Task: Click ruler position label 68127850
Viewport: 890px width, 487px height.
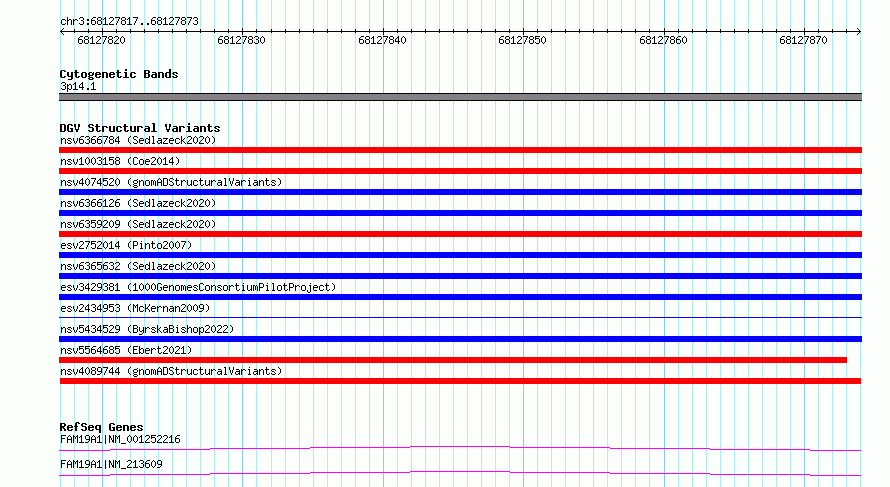Action: click(522, 40)
